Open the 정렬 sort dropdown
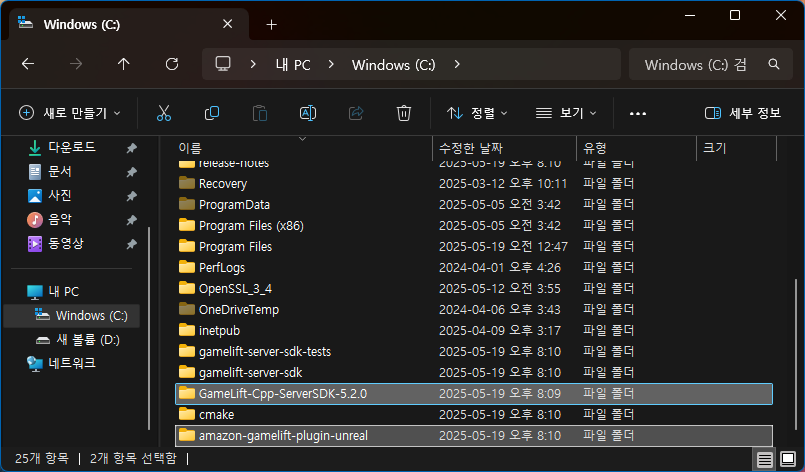805x472 pixels. [x=477, y=113]
